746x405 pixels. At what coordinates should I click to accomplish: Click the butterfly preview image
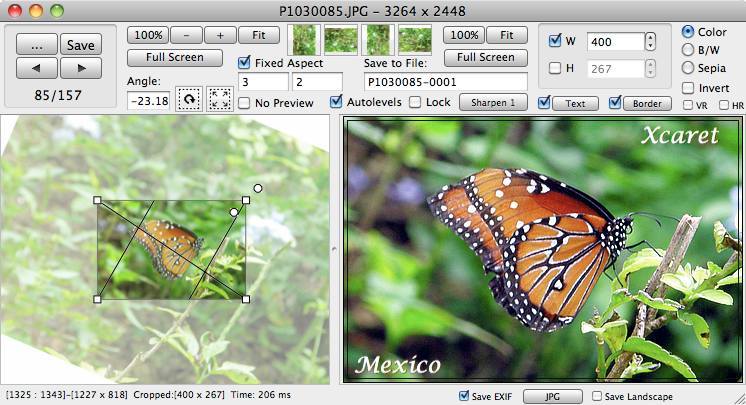543,250
